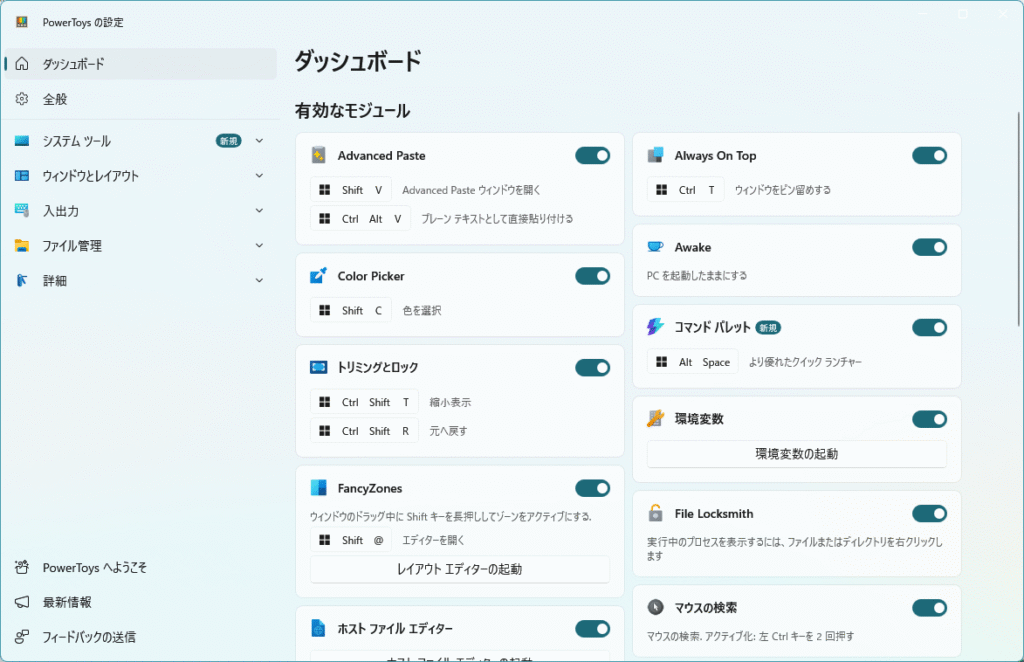Image resolution: width=1024 pixels, height=662 pixels.
Task: Click the 詳細 section icon
Action: (22, 280)
